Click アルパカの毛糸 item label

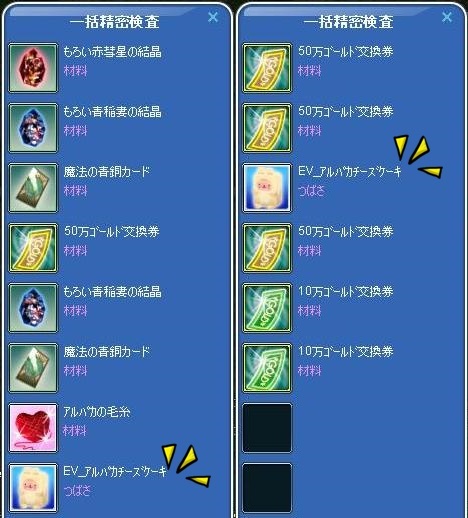tap(97, 412)
